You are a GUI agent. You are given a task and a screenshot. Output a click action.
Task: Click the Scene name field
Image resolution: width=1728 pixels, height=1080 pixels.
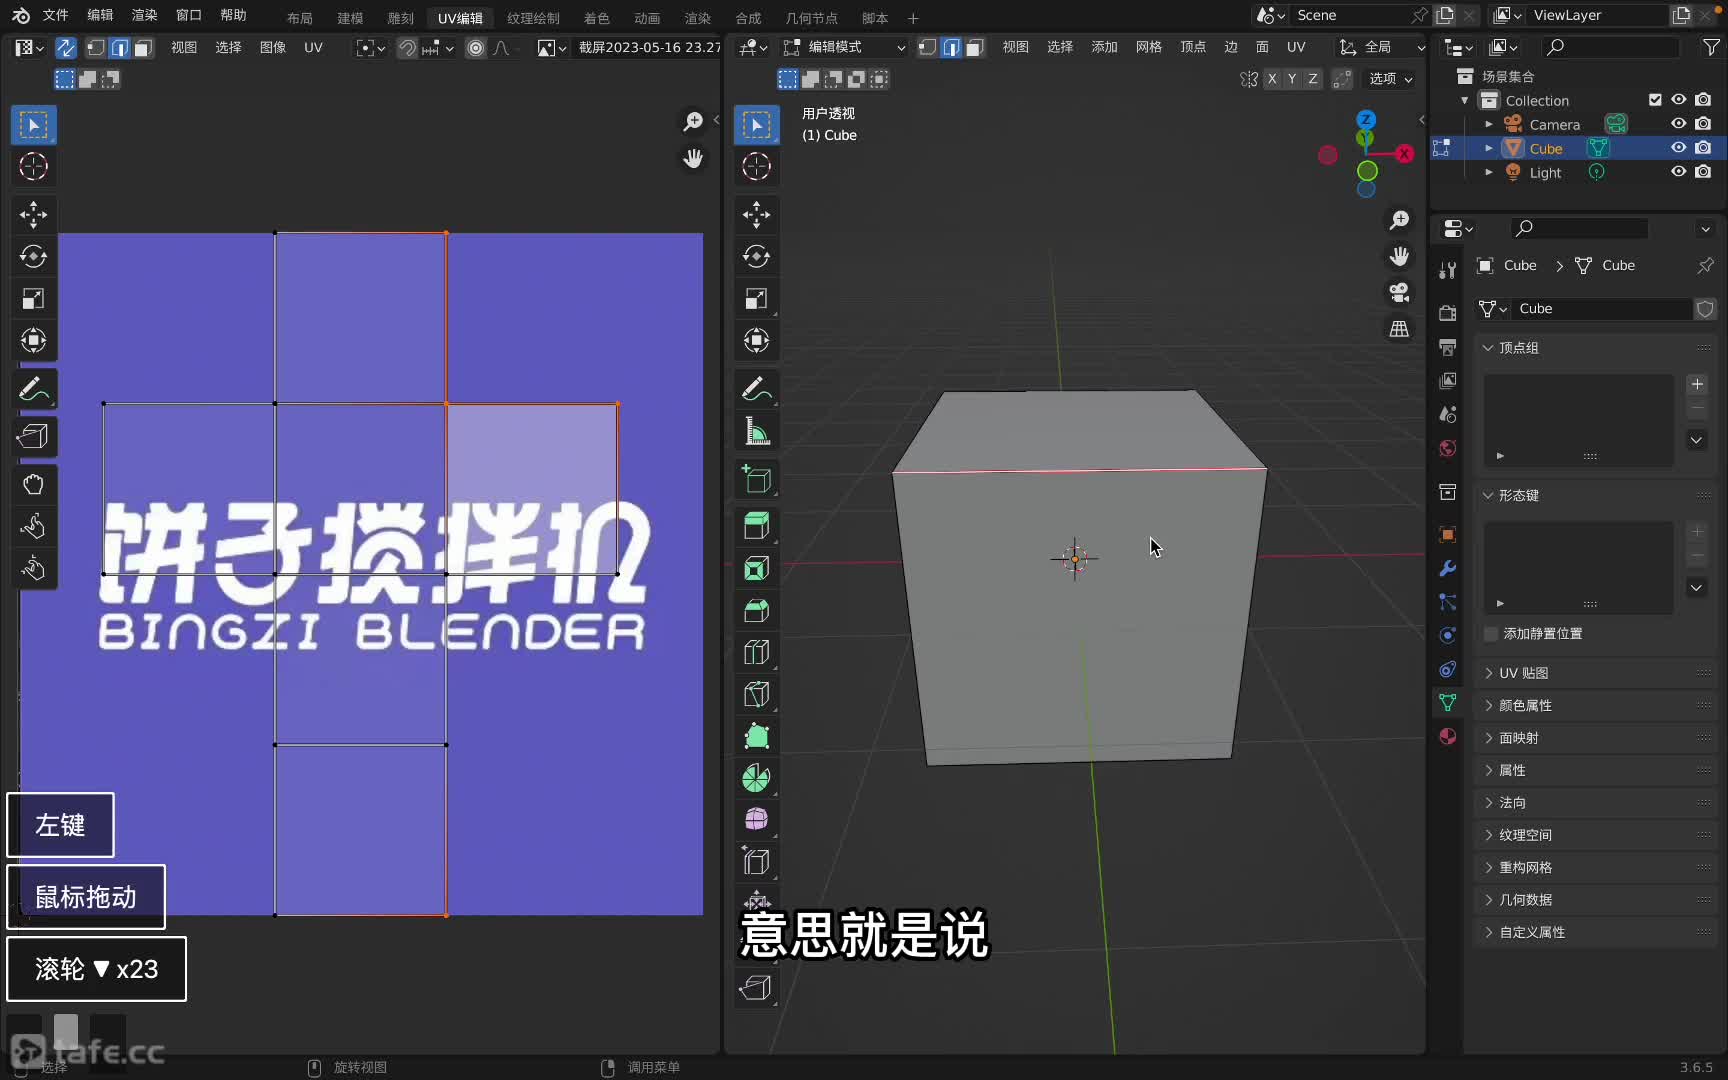(x=1350, y=15)
